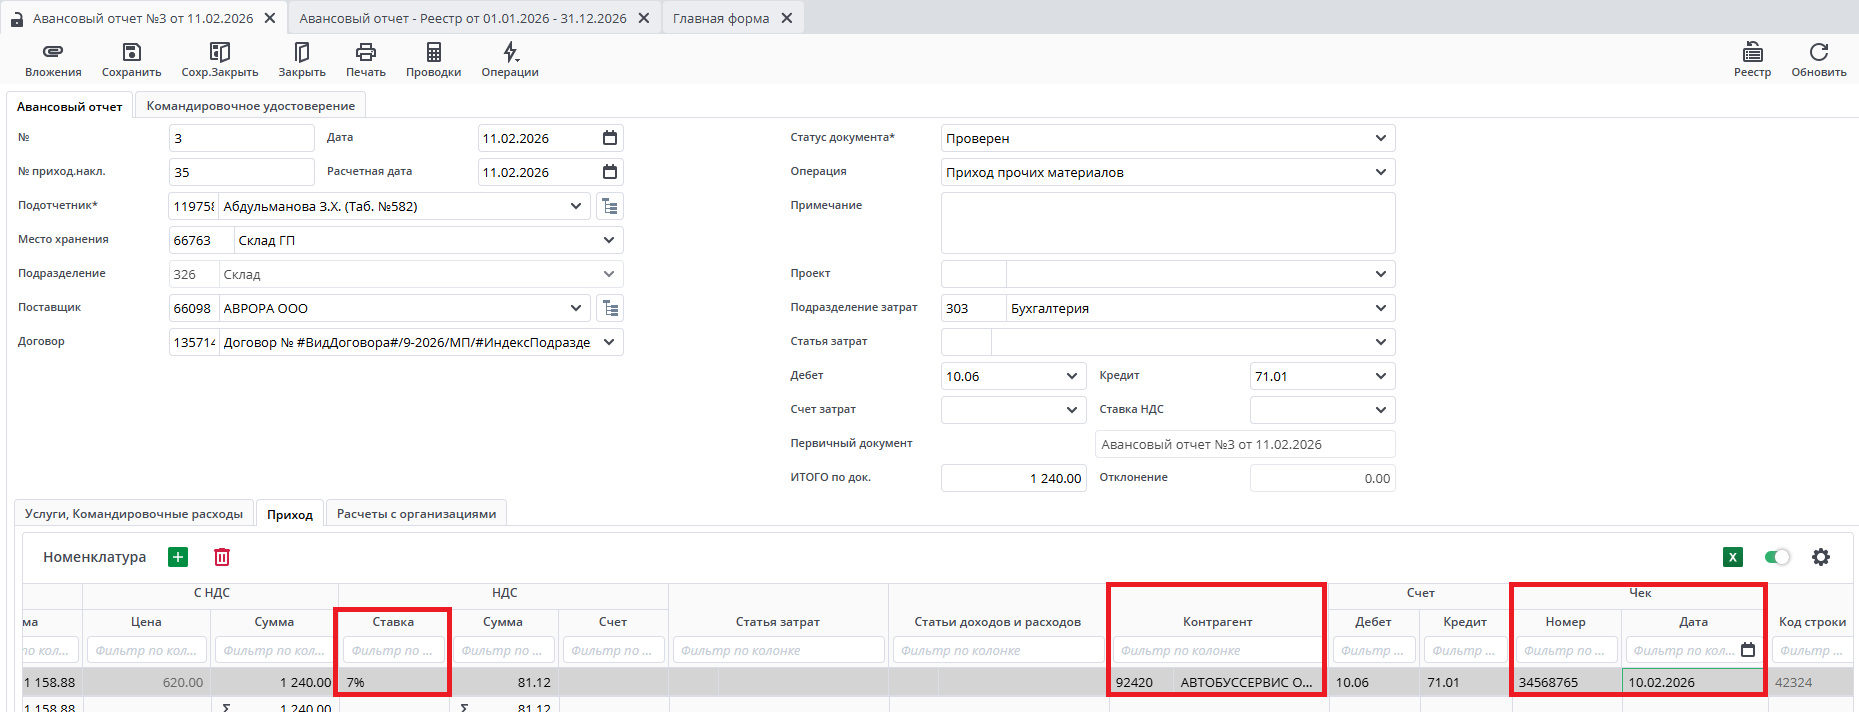Open Проводки calculator icon

pyautogui.click(x=433, y=52)
